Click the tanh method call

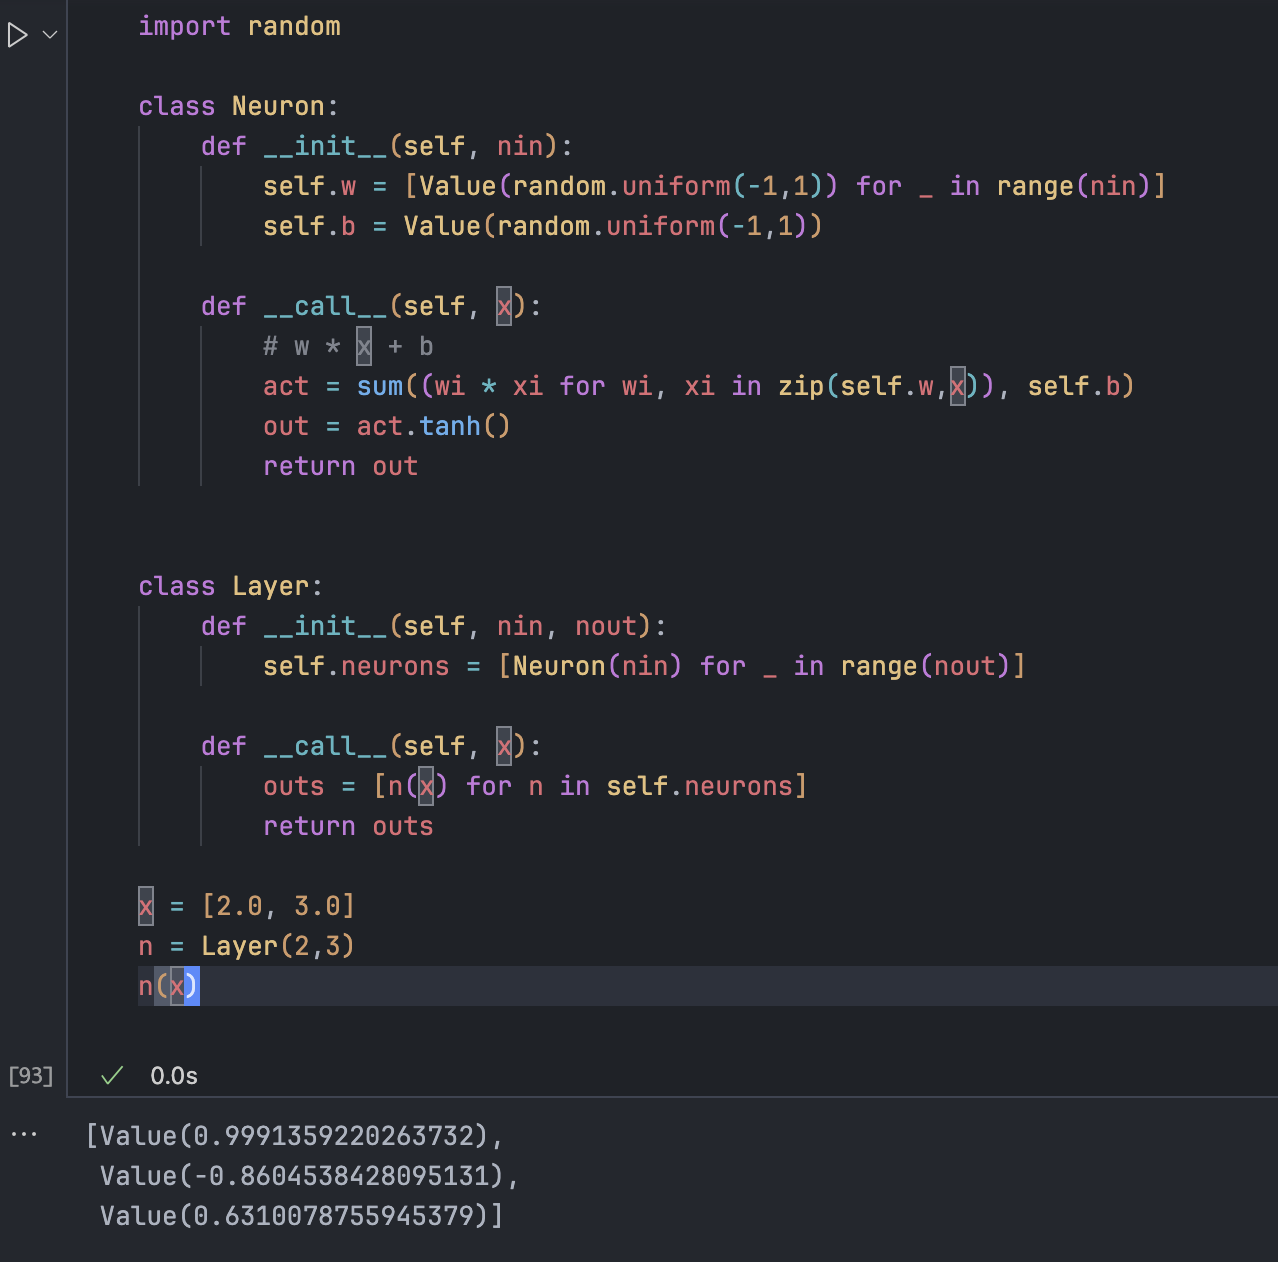coord(450,426)
